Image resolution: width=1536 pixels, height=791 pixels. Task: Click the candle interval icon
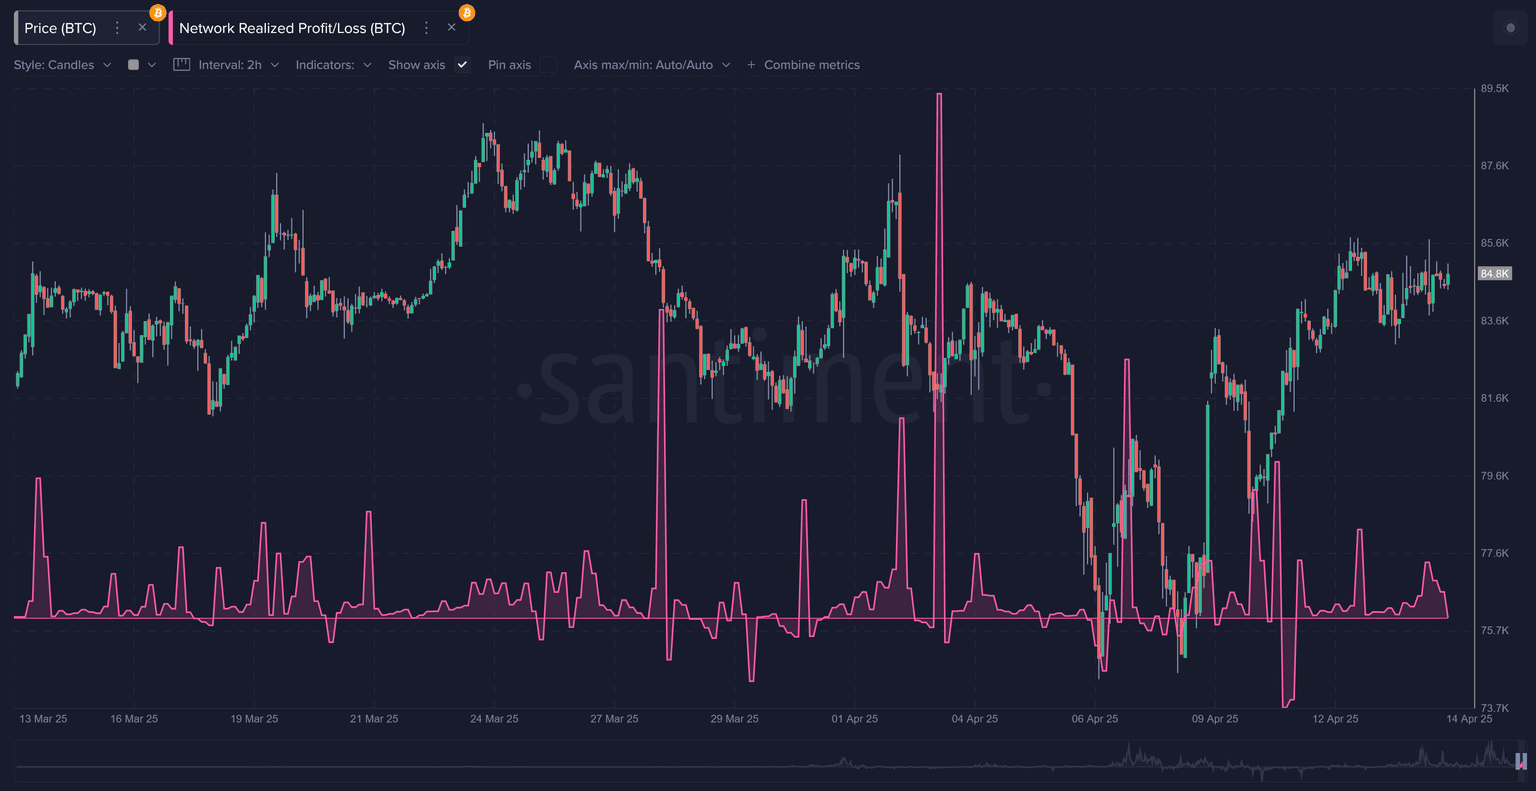181,65
